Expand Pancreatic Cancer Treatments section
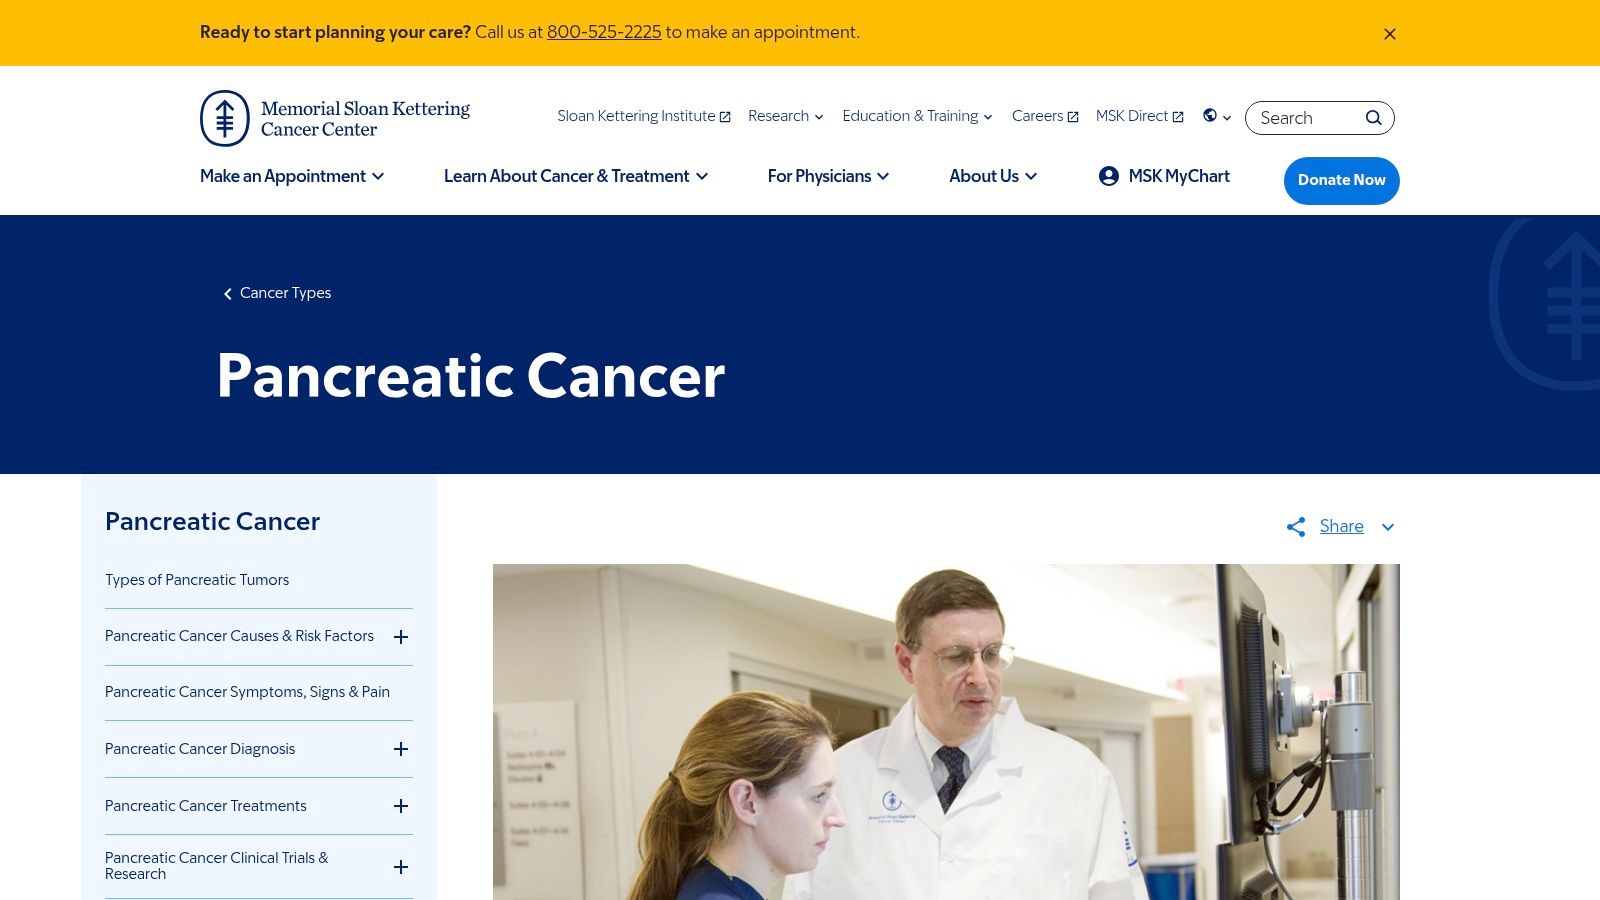Viewport: 1600px width, 900px height. pyautogui.click(x=400, y=806)
